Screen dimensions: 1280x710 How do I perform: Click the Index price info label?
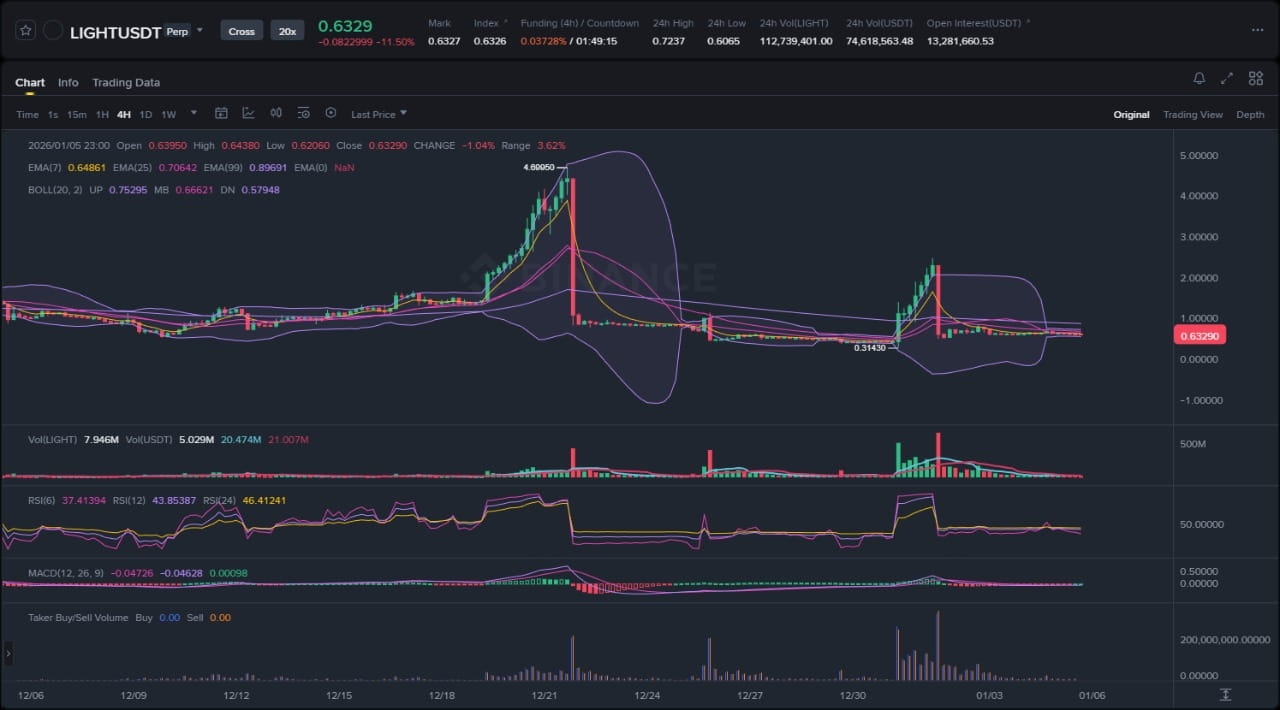coord(486,22)
